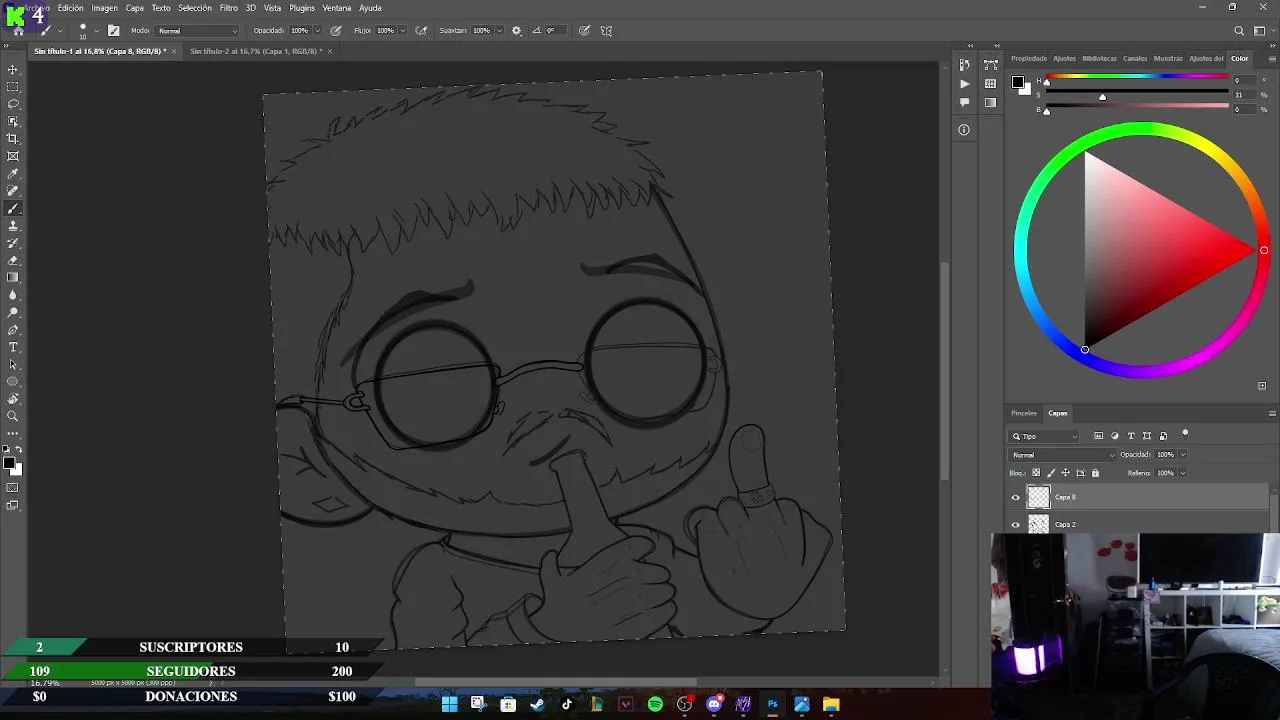Open the Capa menu
Screen dimensions: 1280x720
(135, 8)
